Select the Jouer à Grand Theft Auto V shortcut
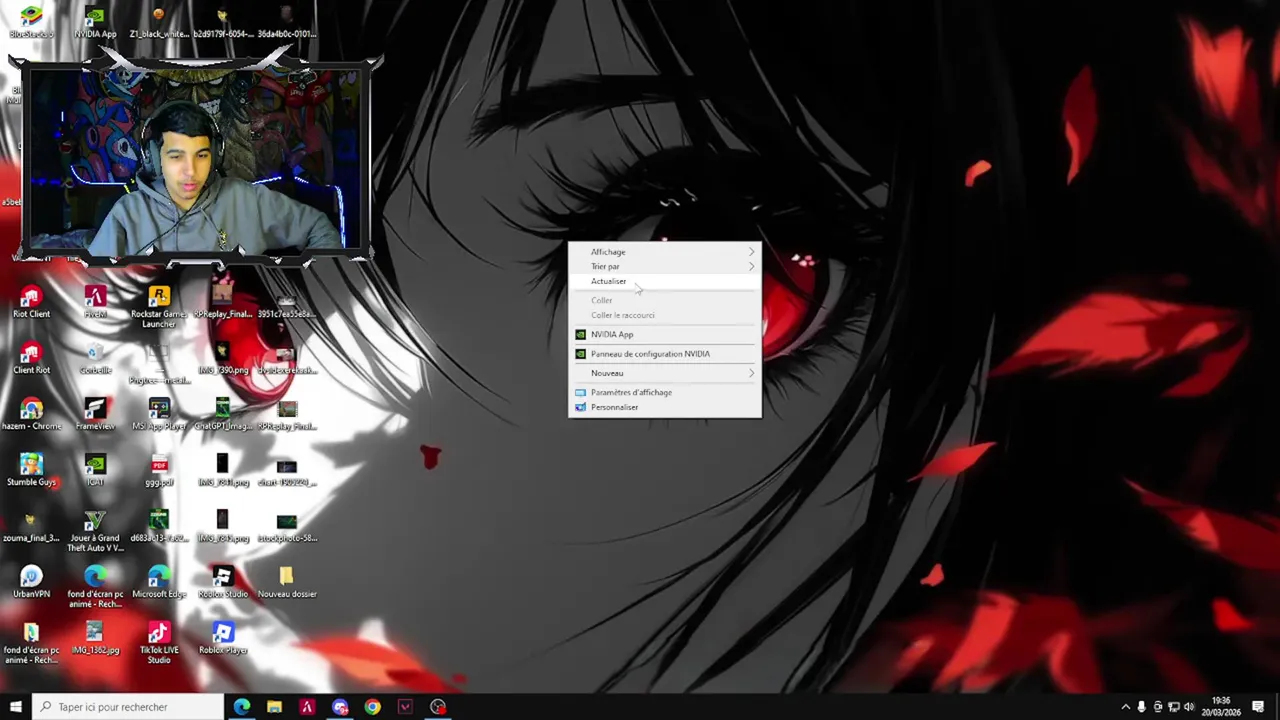This screenshot has width=1280, height=720. coord(95,530)
